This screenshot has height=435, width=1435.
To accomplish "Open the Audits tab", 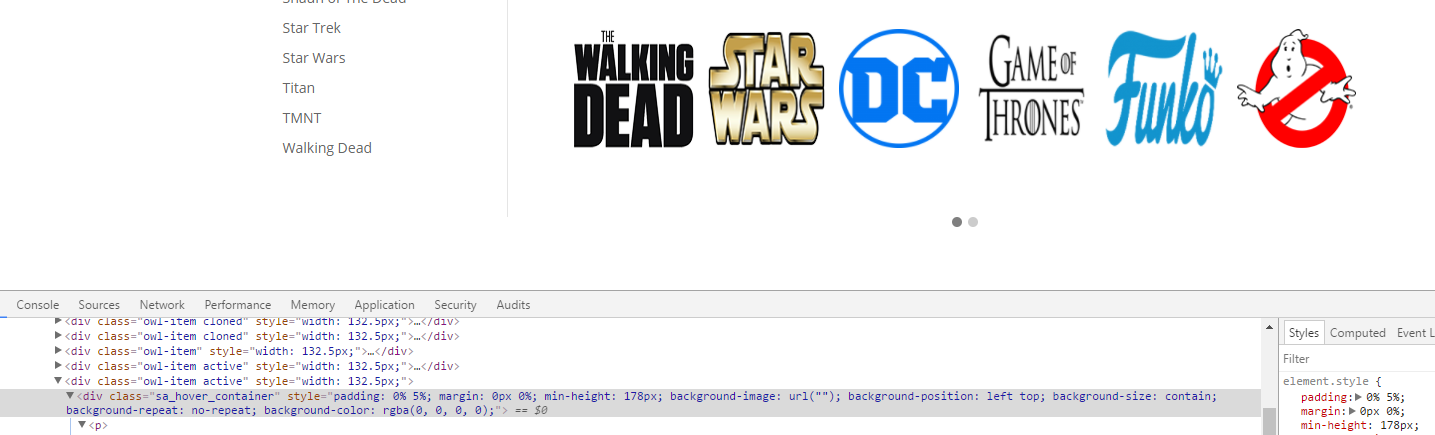I will click(x=513, y=305).
